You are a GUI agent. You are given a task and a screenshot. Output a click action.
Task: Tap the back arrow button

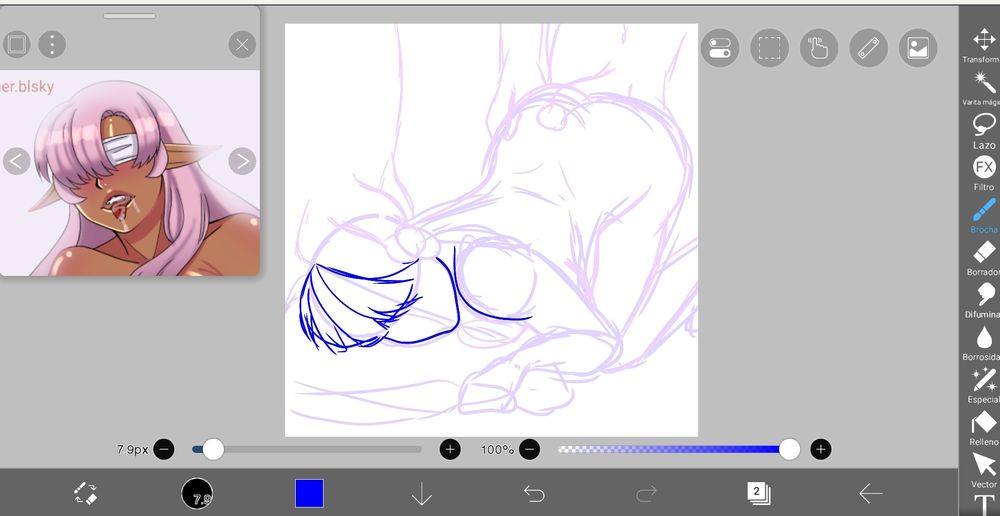[x=871, y=494]
